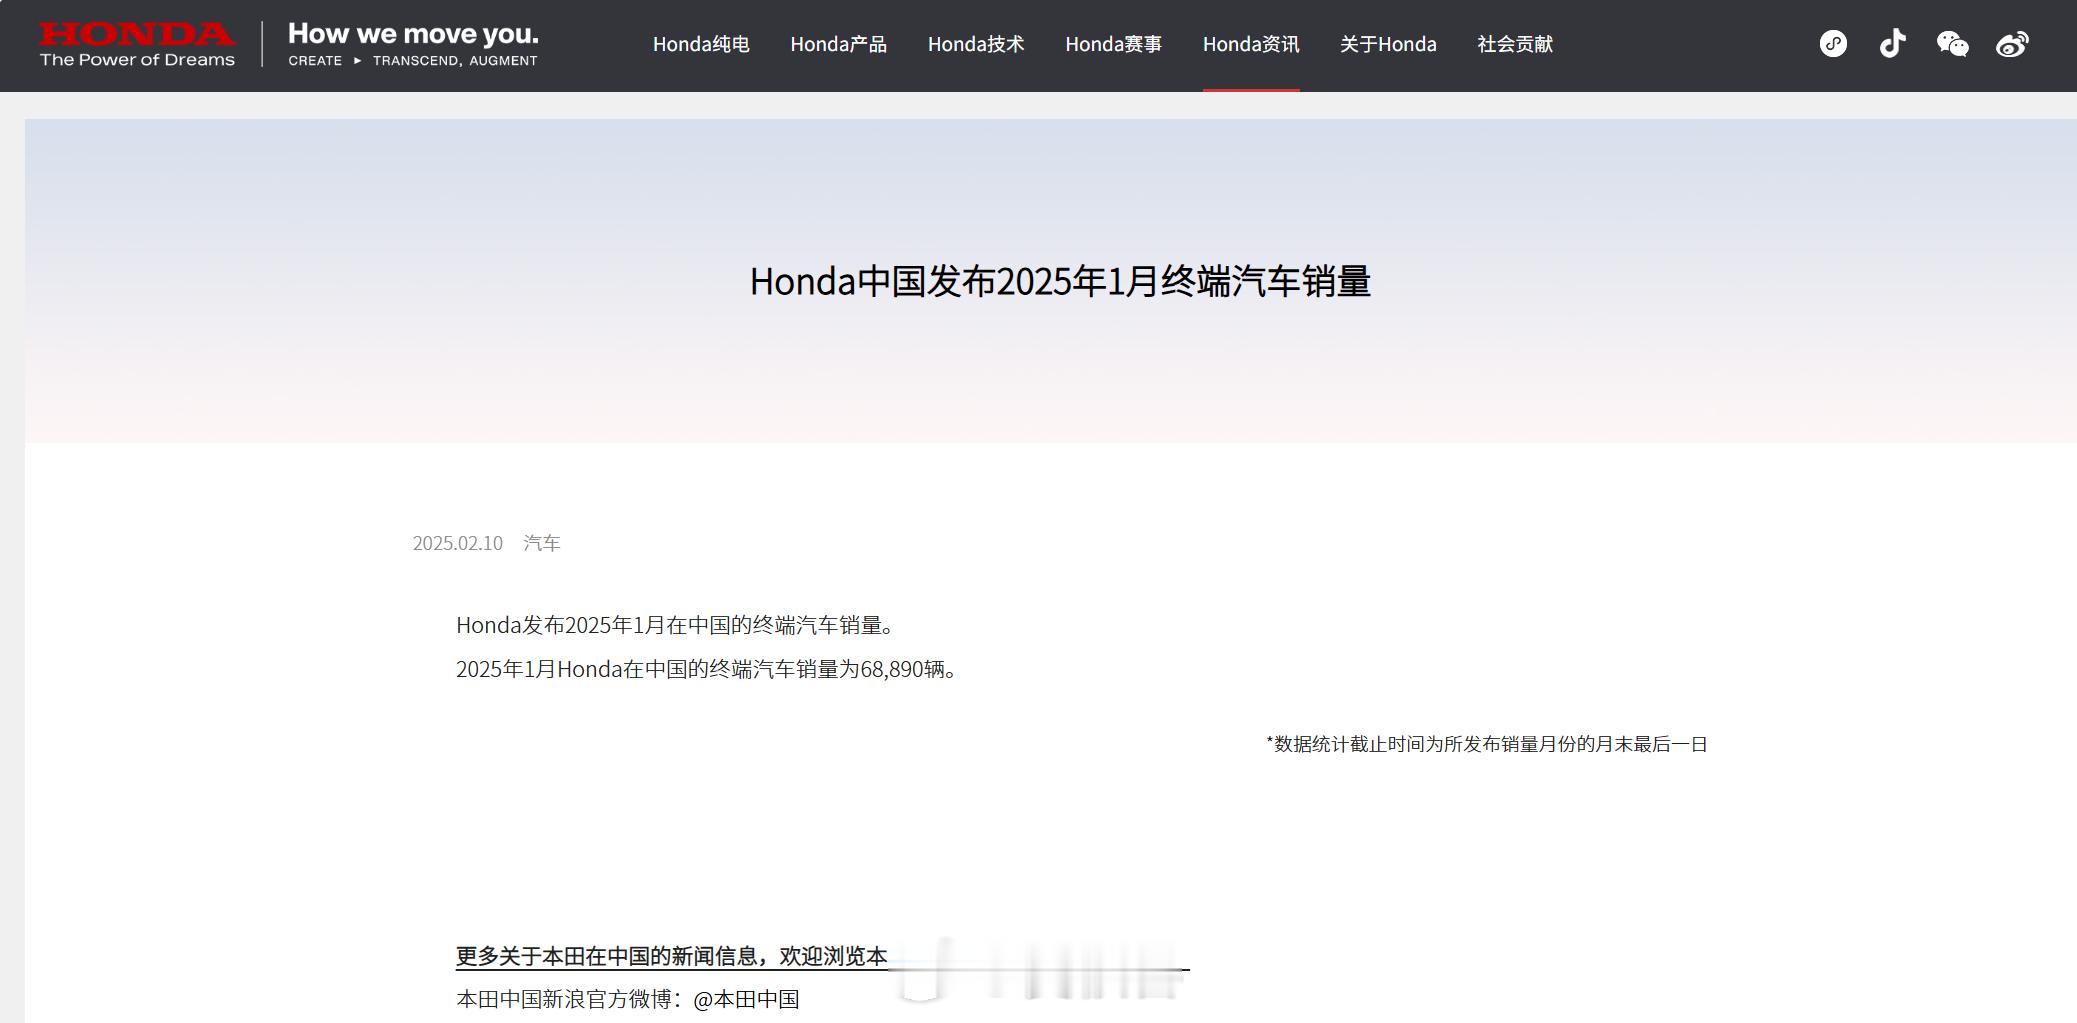
Task: Select the Honda资讯 nav item
Action: 1251,44
